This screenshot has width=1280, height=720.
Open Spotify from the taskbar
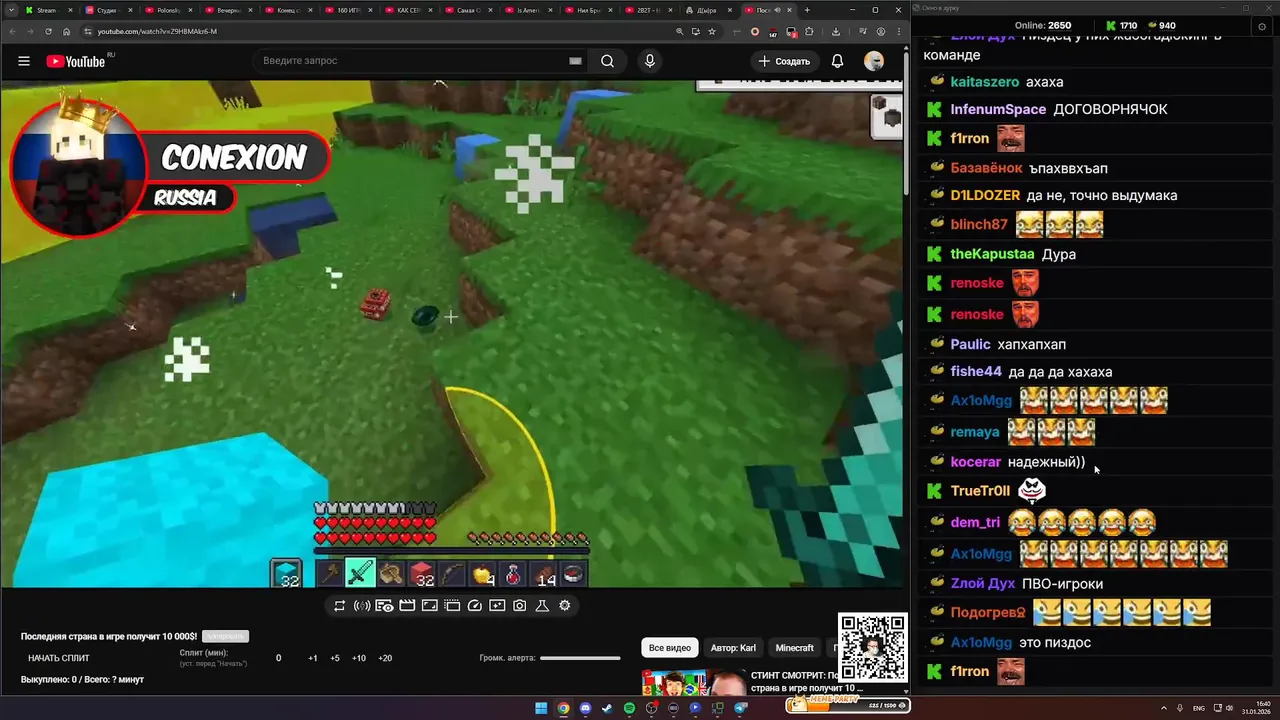629,708
